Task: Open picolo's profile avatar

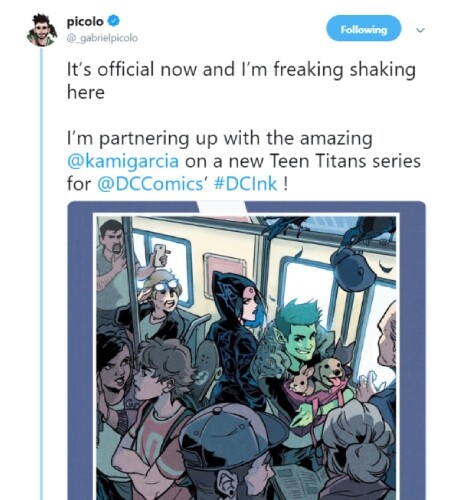Action: pyautogui.click(x=42, y=30)
